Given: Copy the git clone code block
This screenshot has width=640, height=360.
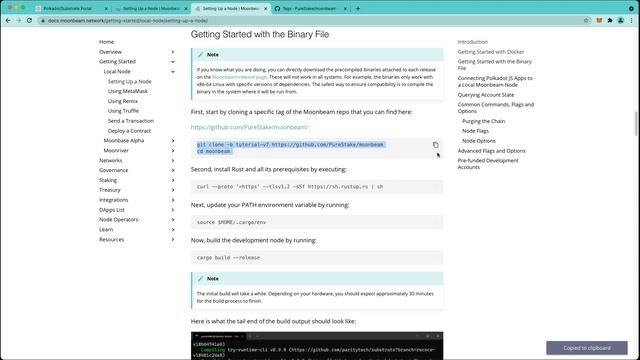Looking at the screenshot, I should pyautogui.click(x=436, y=145).
